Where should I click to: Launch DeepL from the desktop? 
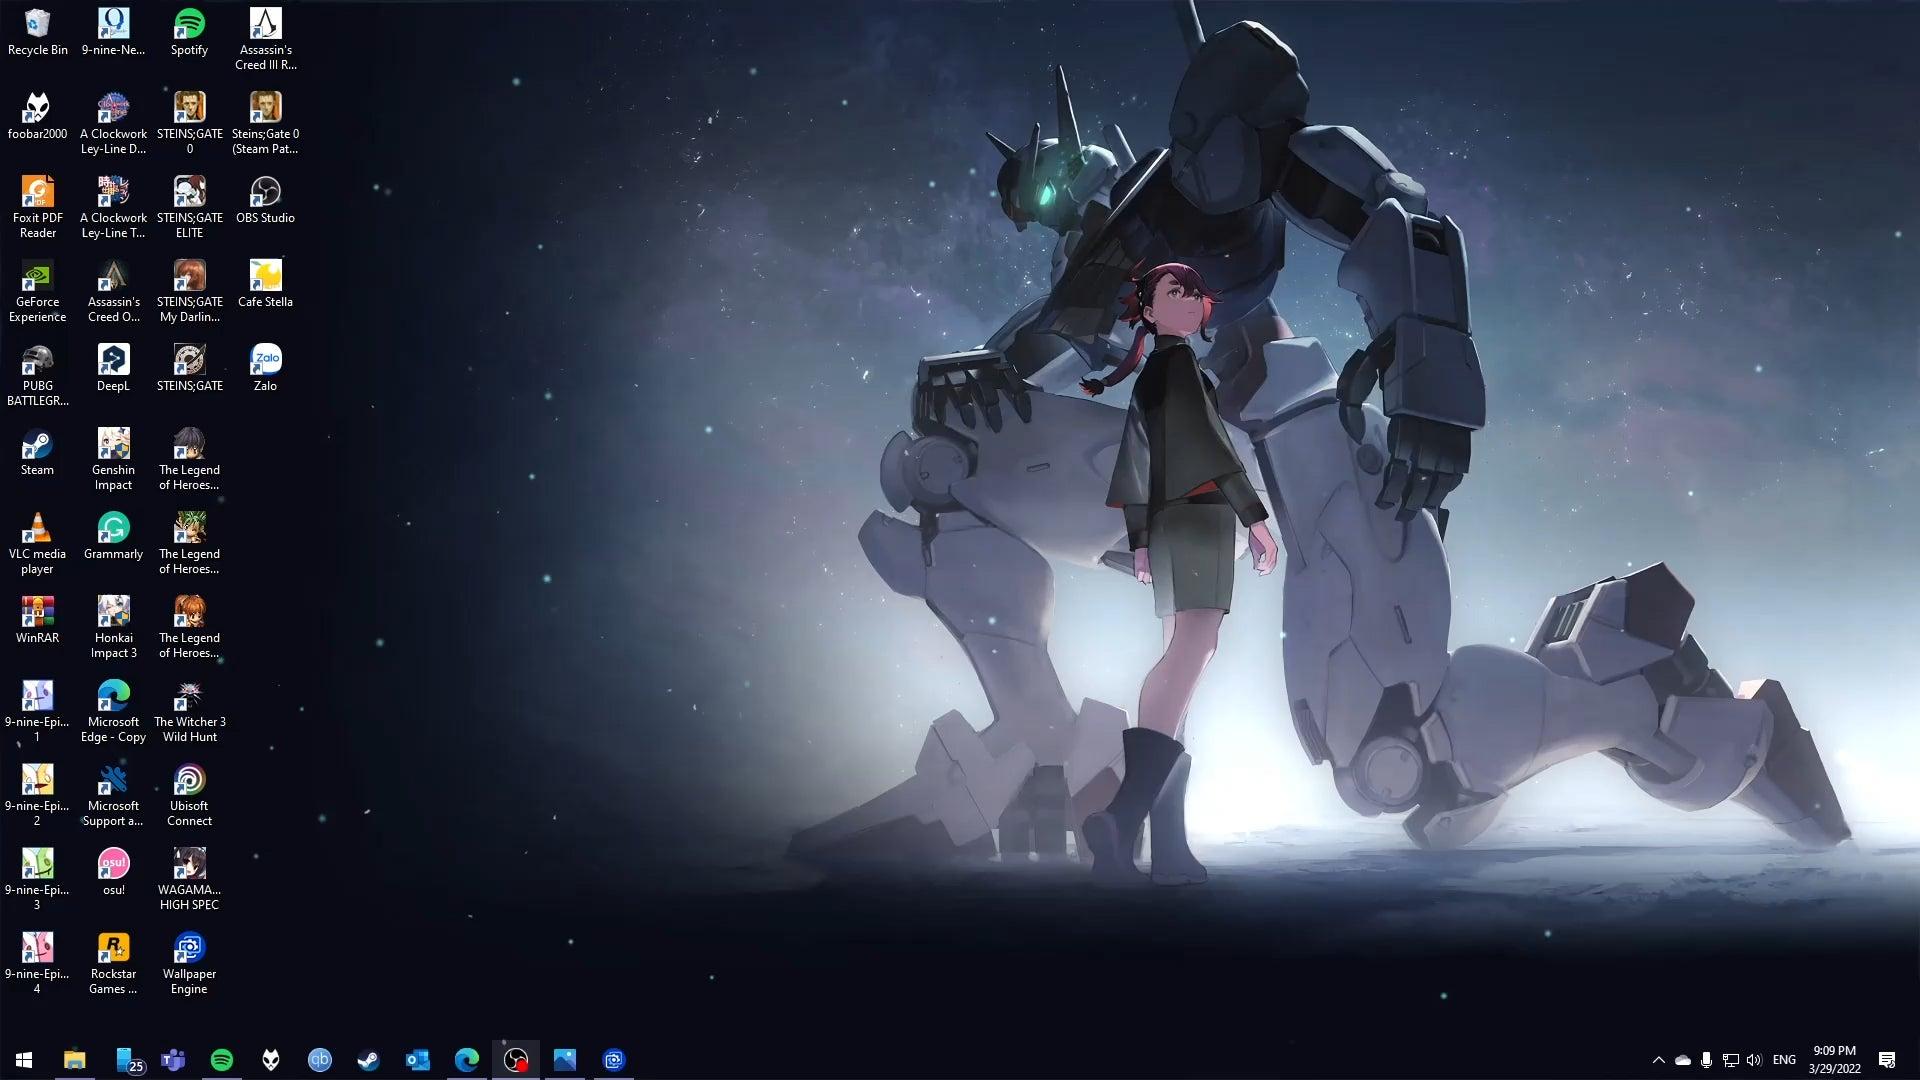pyautogui.click(x=113, y=368)
